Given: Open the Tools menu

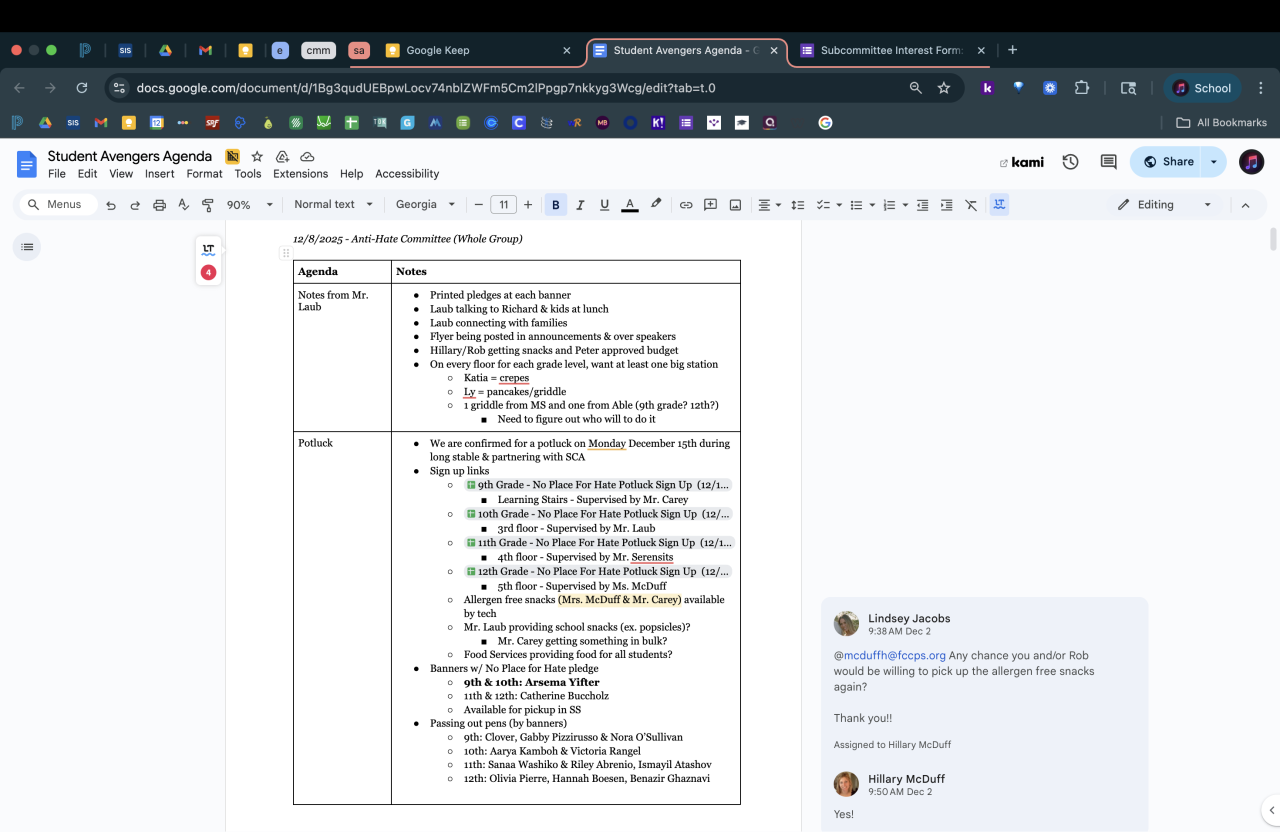Looking at the screenshot, I should point(248,174).
